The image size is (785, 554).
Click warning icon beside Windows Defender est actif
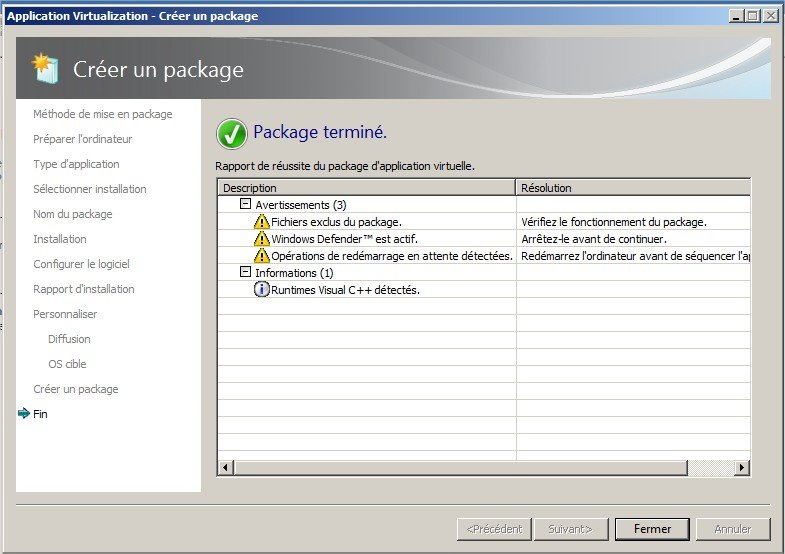262,239
